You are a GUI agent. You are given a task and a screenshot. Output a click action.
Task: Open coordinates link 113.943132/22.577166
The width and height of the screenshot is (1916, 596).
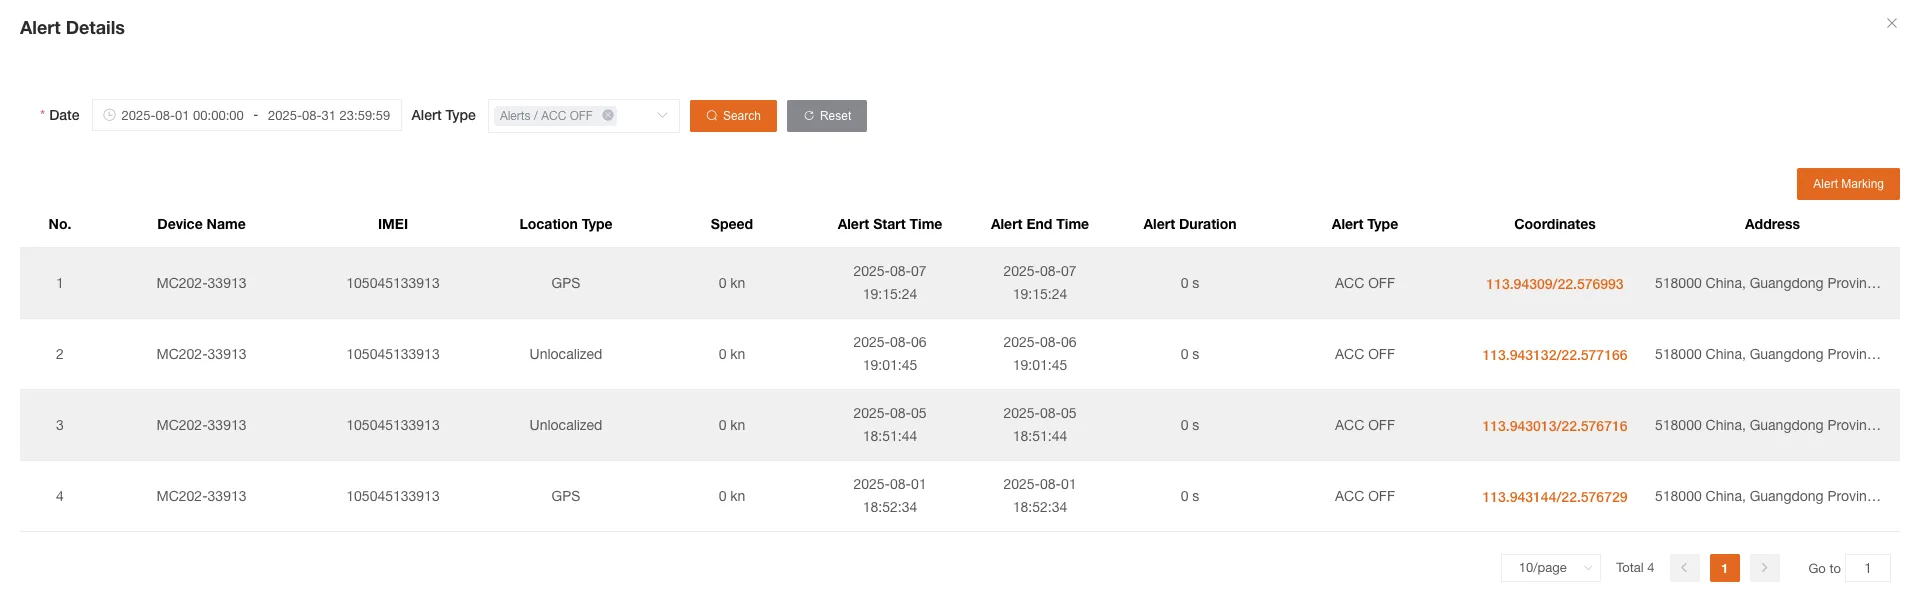click(x=1554, y=355)
